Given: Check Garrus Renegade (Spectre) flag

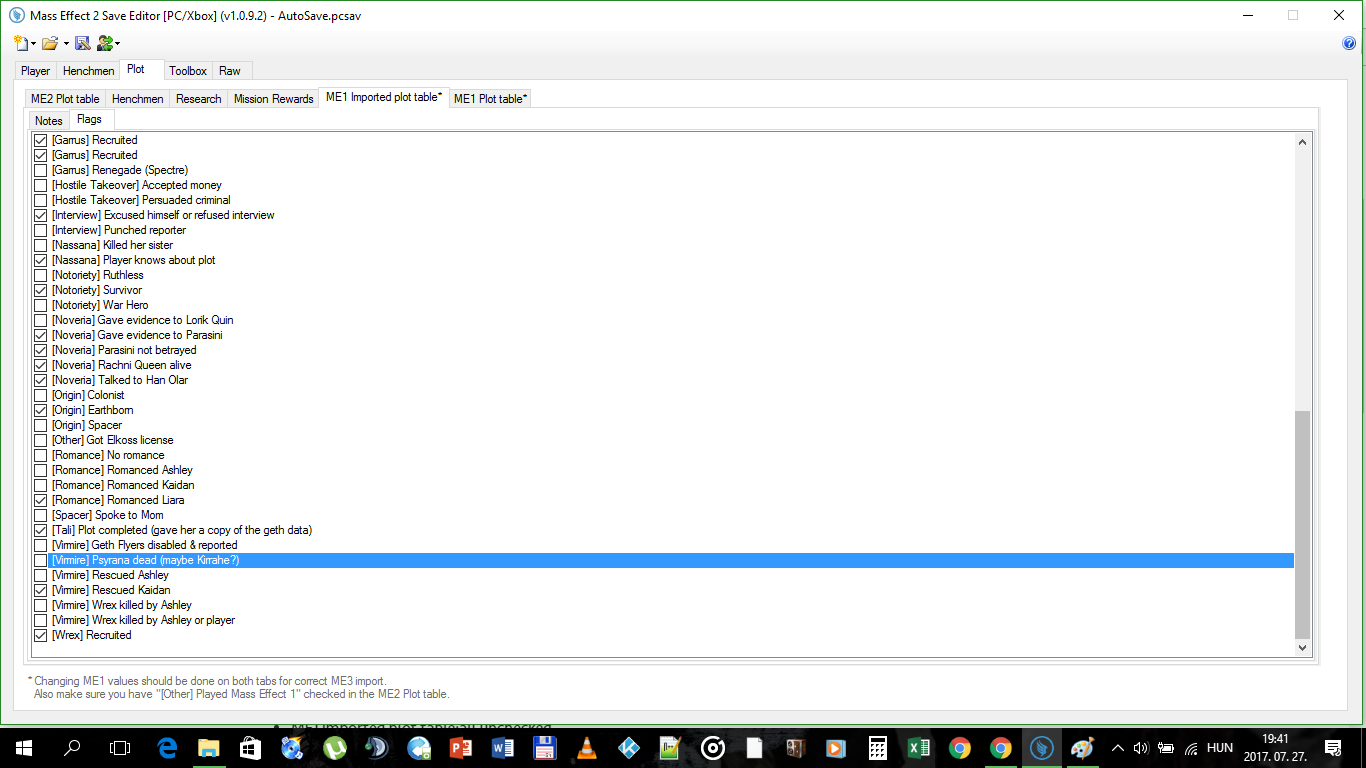Looking at the screenshot, I should click(41, 170).
